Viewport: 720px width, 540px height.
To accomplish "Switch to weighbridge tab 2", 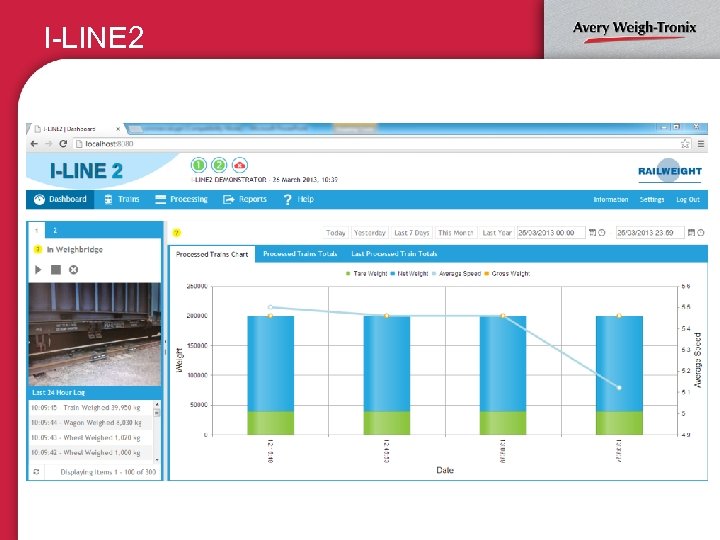I will click(55, 231).
